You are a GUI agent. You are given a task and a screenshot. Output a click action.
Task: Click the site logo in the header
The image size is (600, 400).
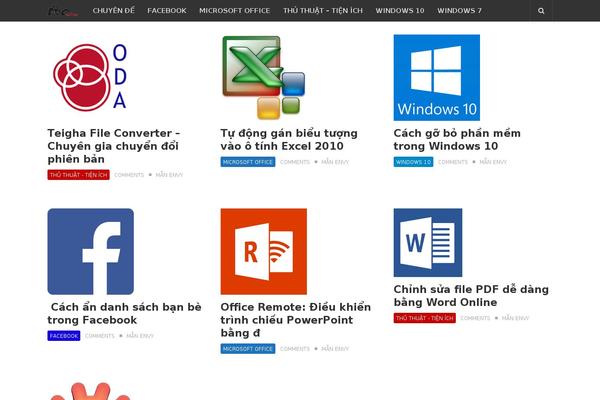[63, 12]
